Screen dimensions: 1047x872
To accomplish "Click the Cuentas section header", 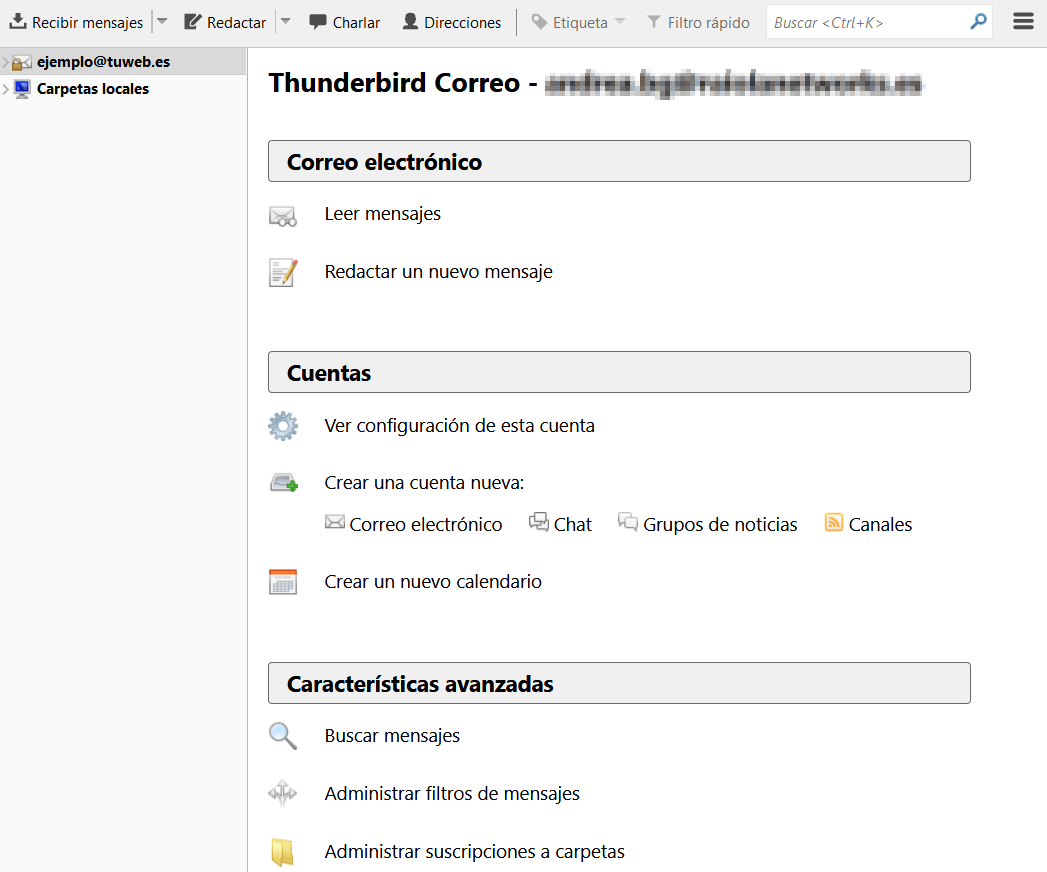I will coord(619,372).
